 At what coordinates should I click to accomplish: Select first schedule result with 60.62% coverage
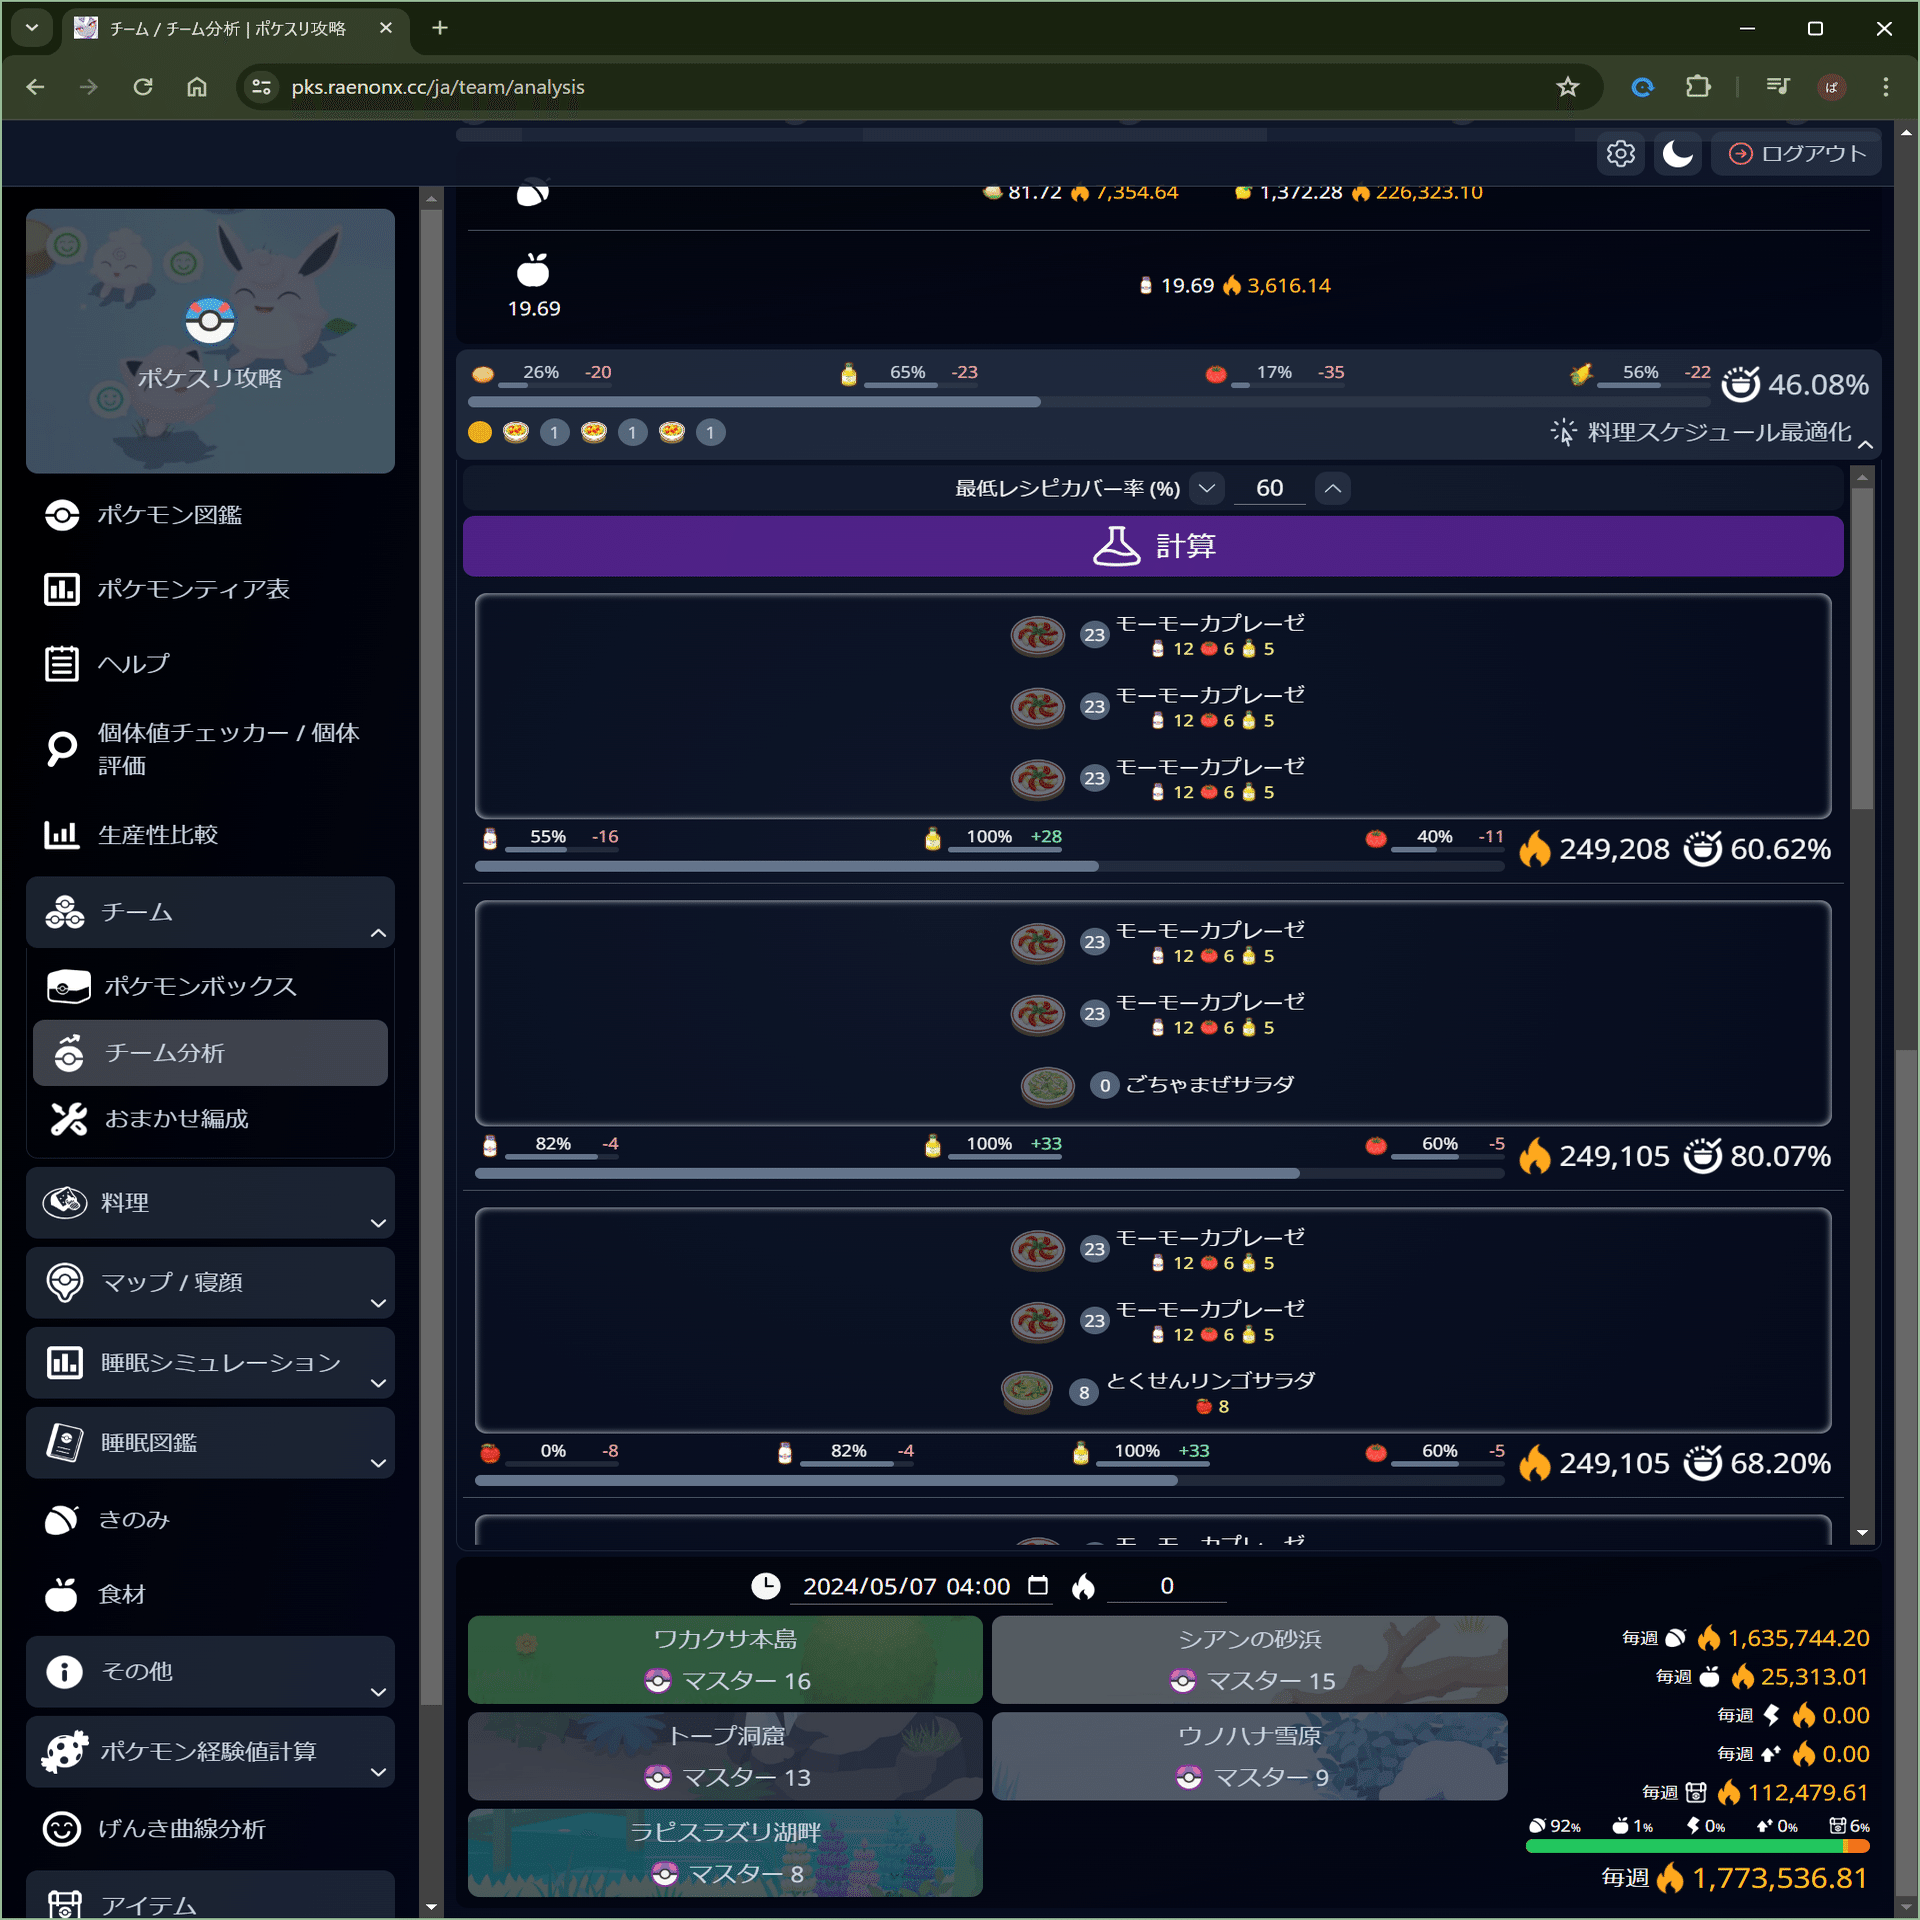coord(1153,706)
